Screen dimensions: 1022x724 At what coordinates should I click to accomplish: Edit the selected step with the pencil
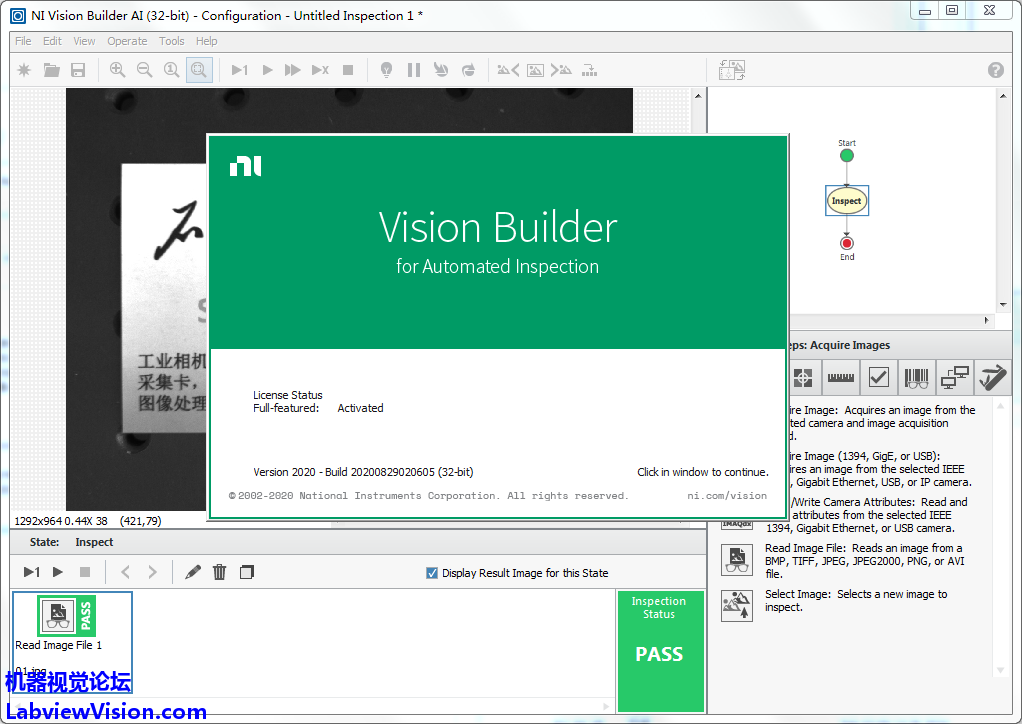[x=193, y=572]
